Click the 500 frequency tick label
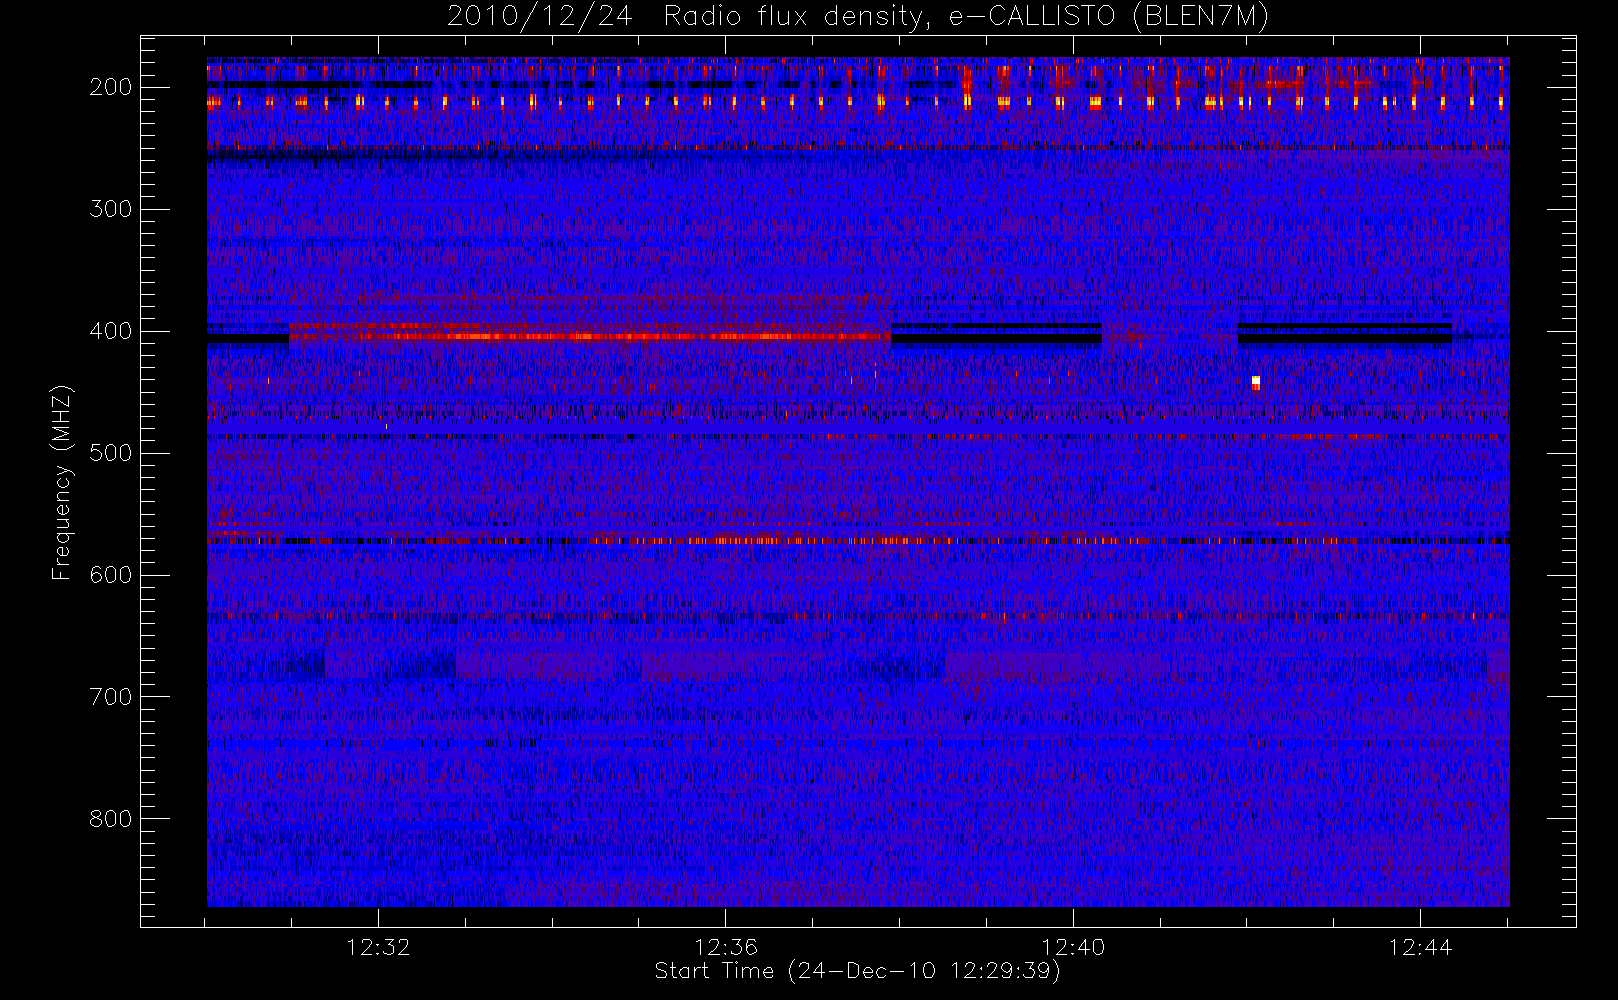The width and height of the screenshot is (1618, 1000). (x=111, y=453)
